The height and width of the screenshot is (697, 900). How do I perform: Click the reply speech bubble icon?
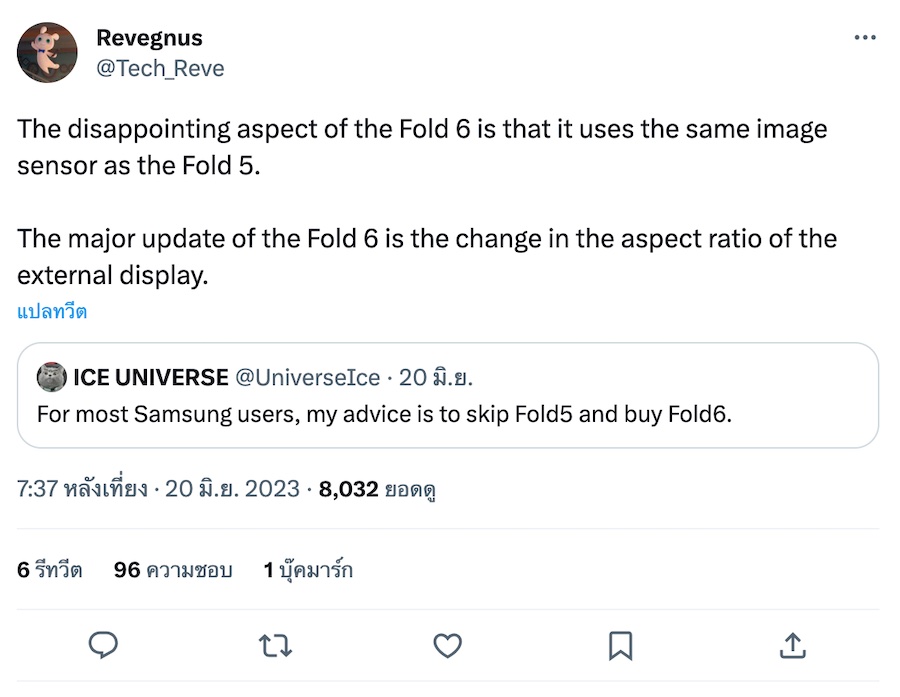[104, 645]
